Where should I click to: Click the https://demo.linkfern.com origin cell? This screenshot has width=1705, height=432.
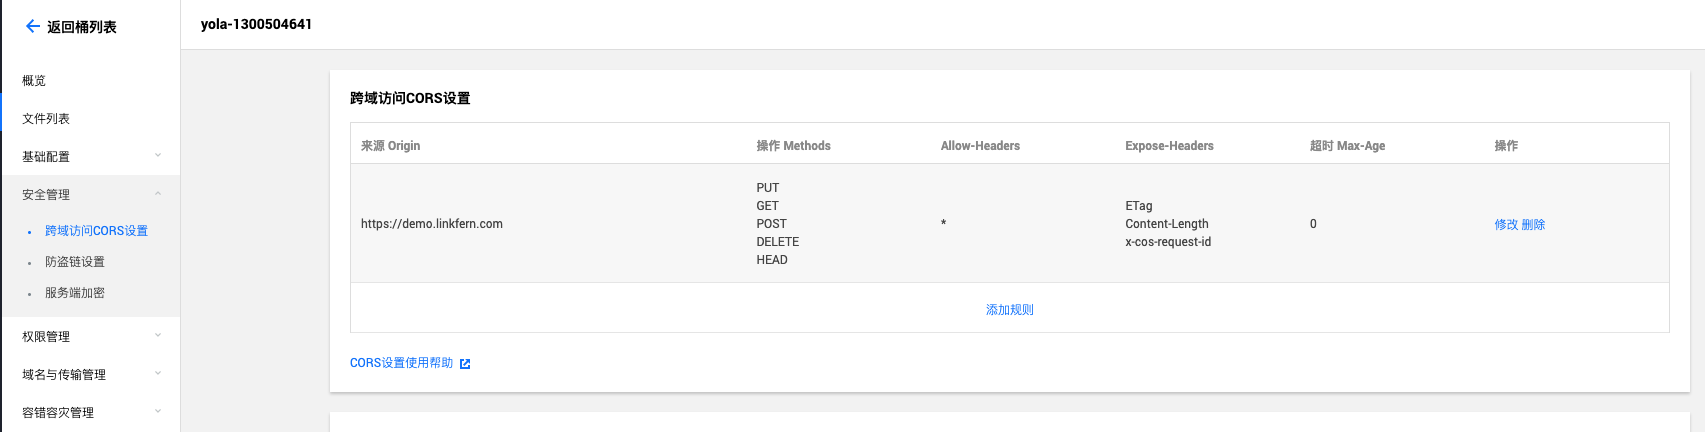pyautogui.click(x=432, y=224)
